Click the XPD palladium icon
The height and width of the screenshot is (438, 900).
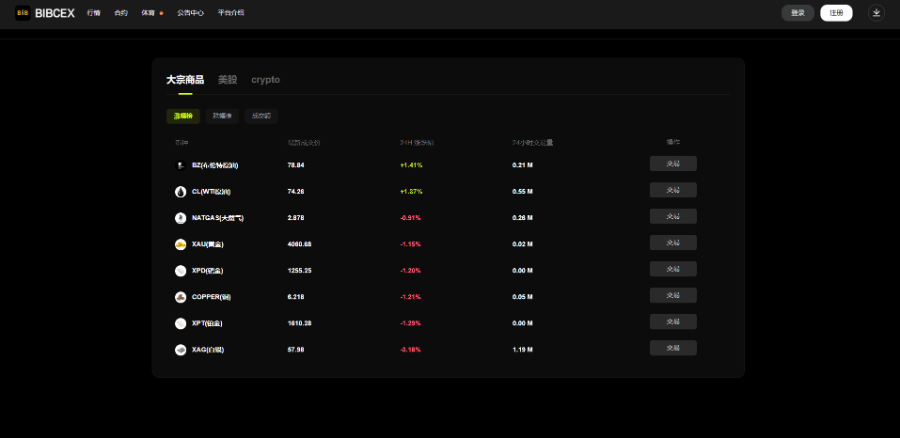(x=180, y=271)
